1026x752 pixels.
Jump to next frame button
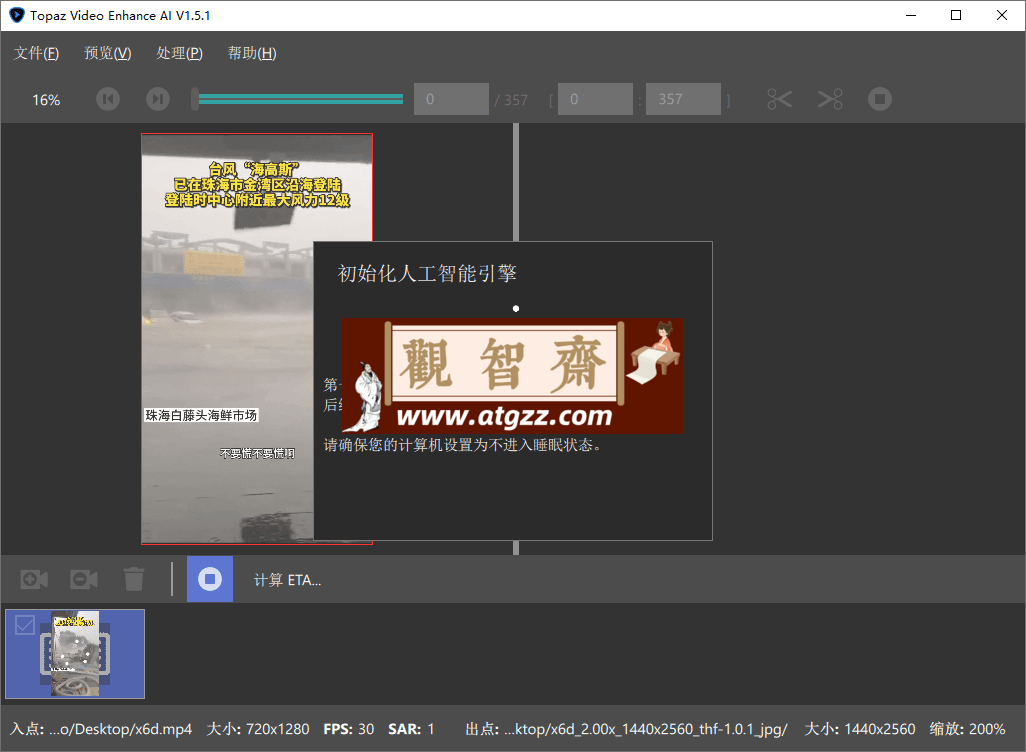[x=158, y=99]
